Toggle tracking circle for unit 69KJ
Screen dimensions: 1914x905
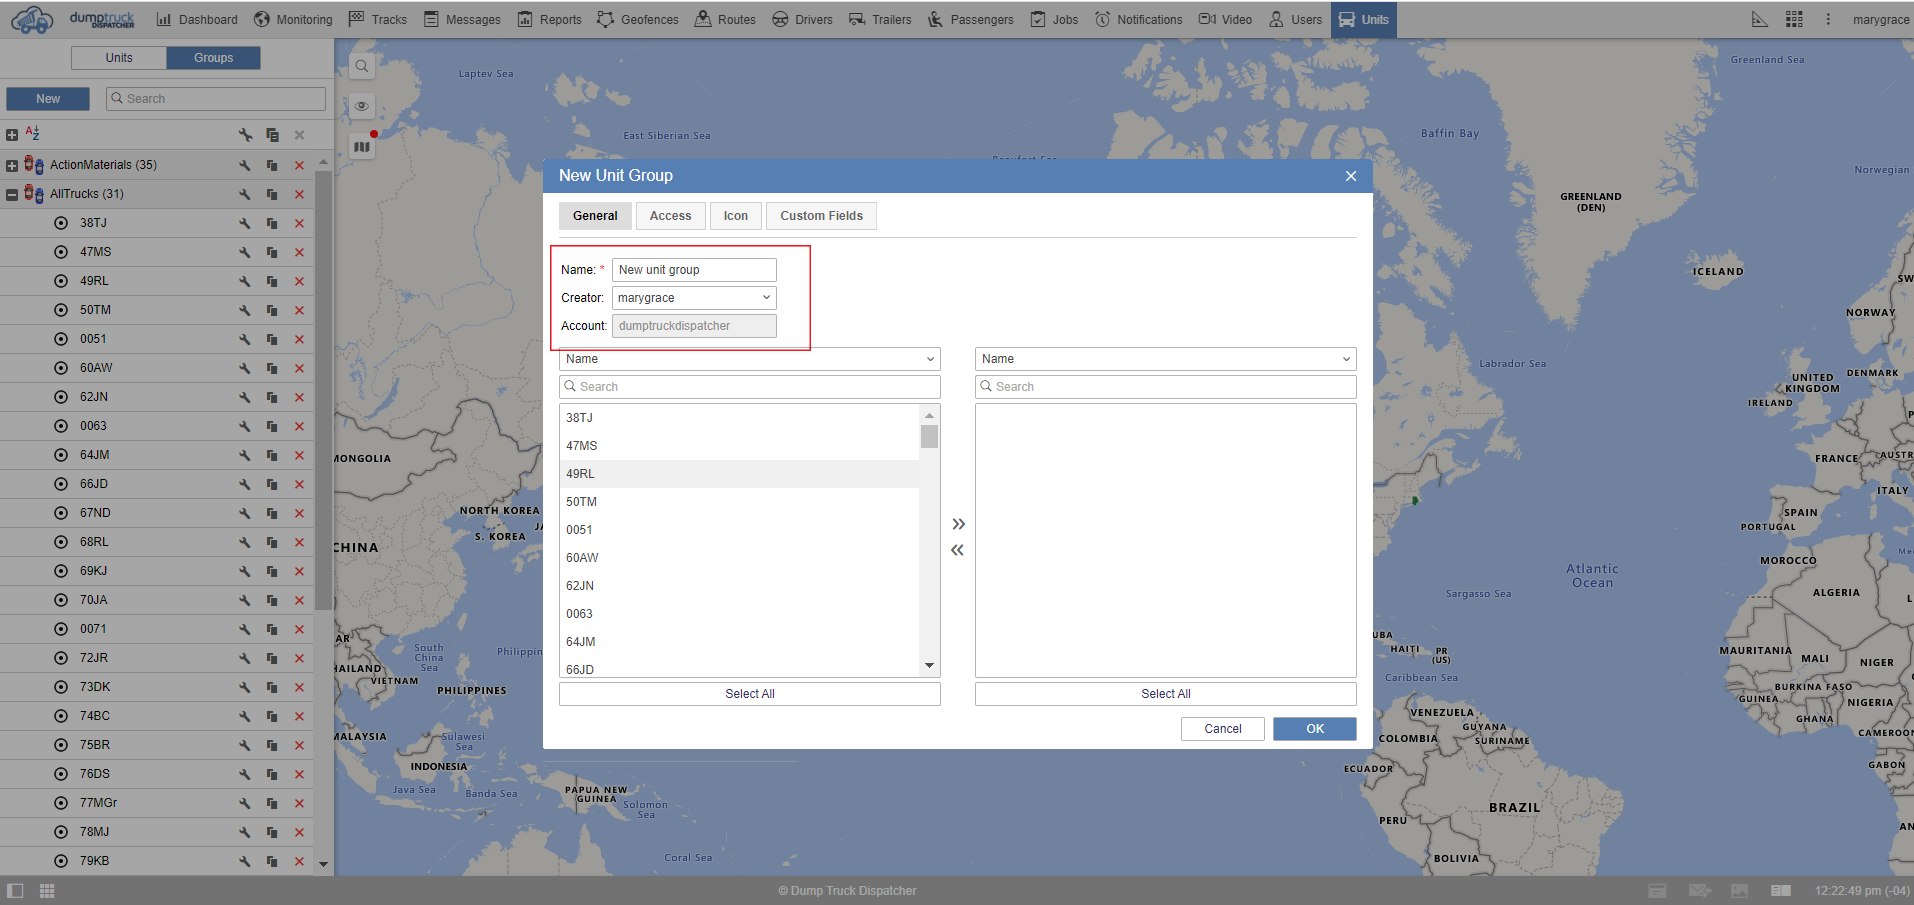[x=61, y=571]
